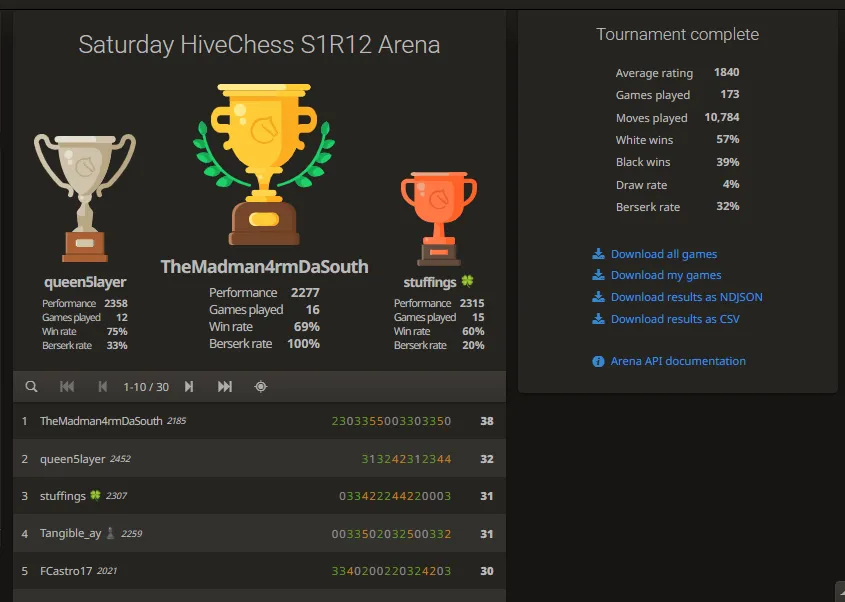Open queen5layer podium profile name
The width and height of the screenshot is (845, 602).
click(85, 282)
